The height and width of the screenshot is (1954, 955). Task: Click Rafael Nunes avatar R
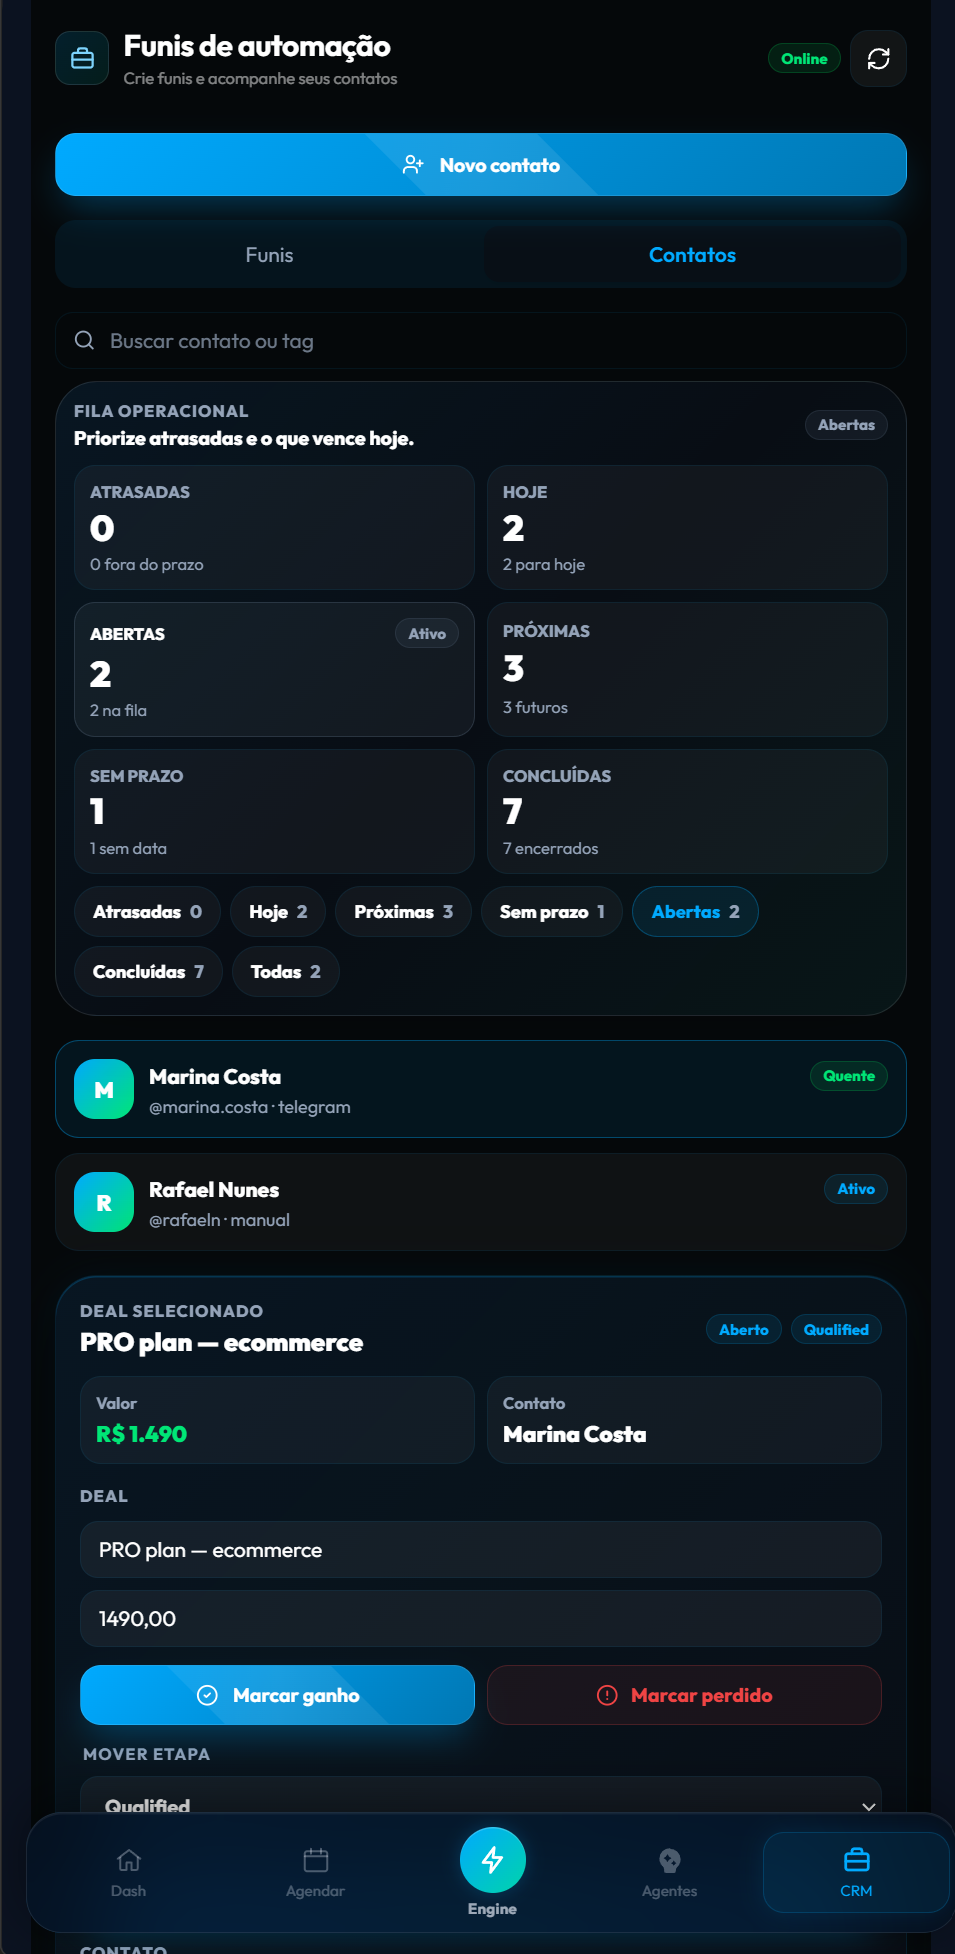tap(104, 1202)
